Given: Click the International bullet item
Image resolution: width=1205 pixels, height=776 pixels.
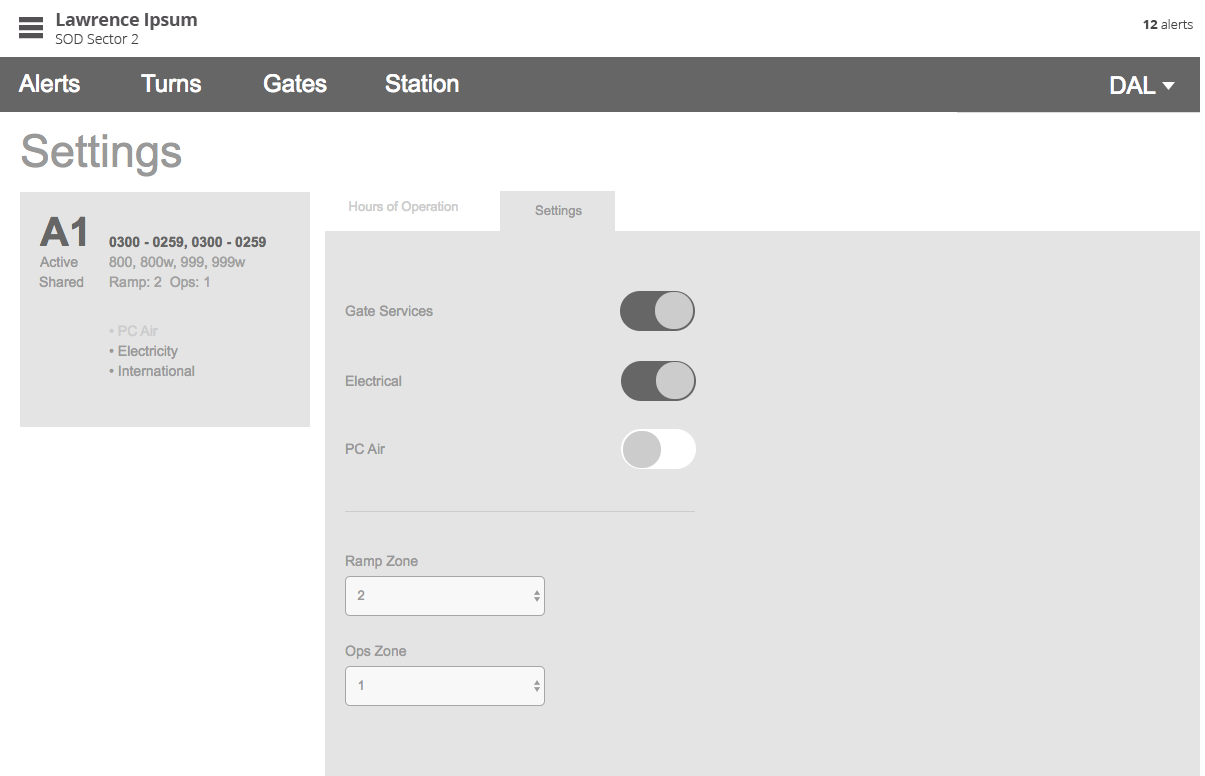Looking at the screenshot, I should point(155,371).
